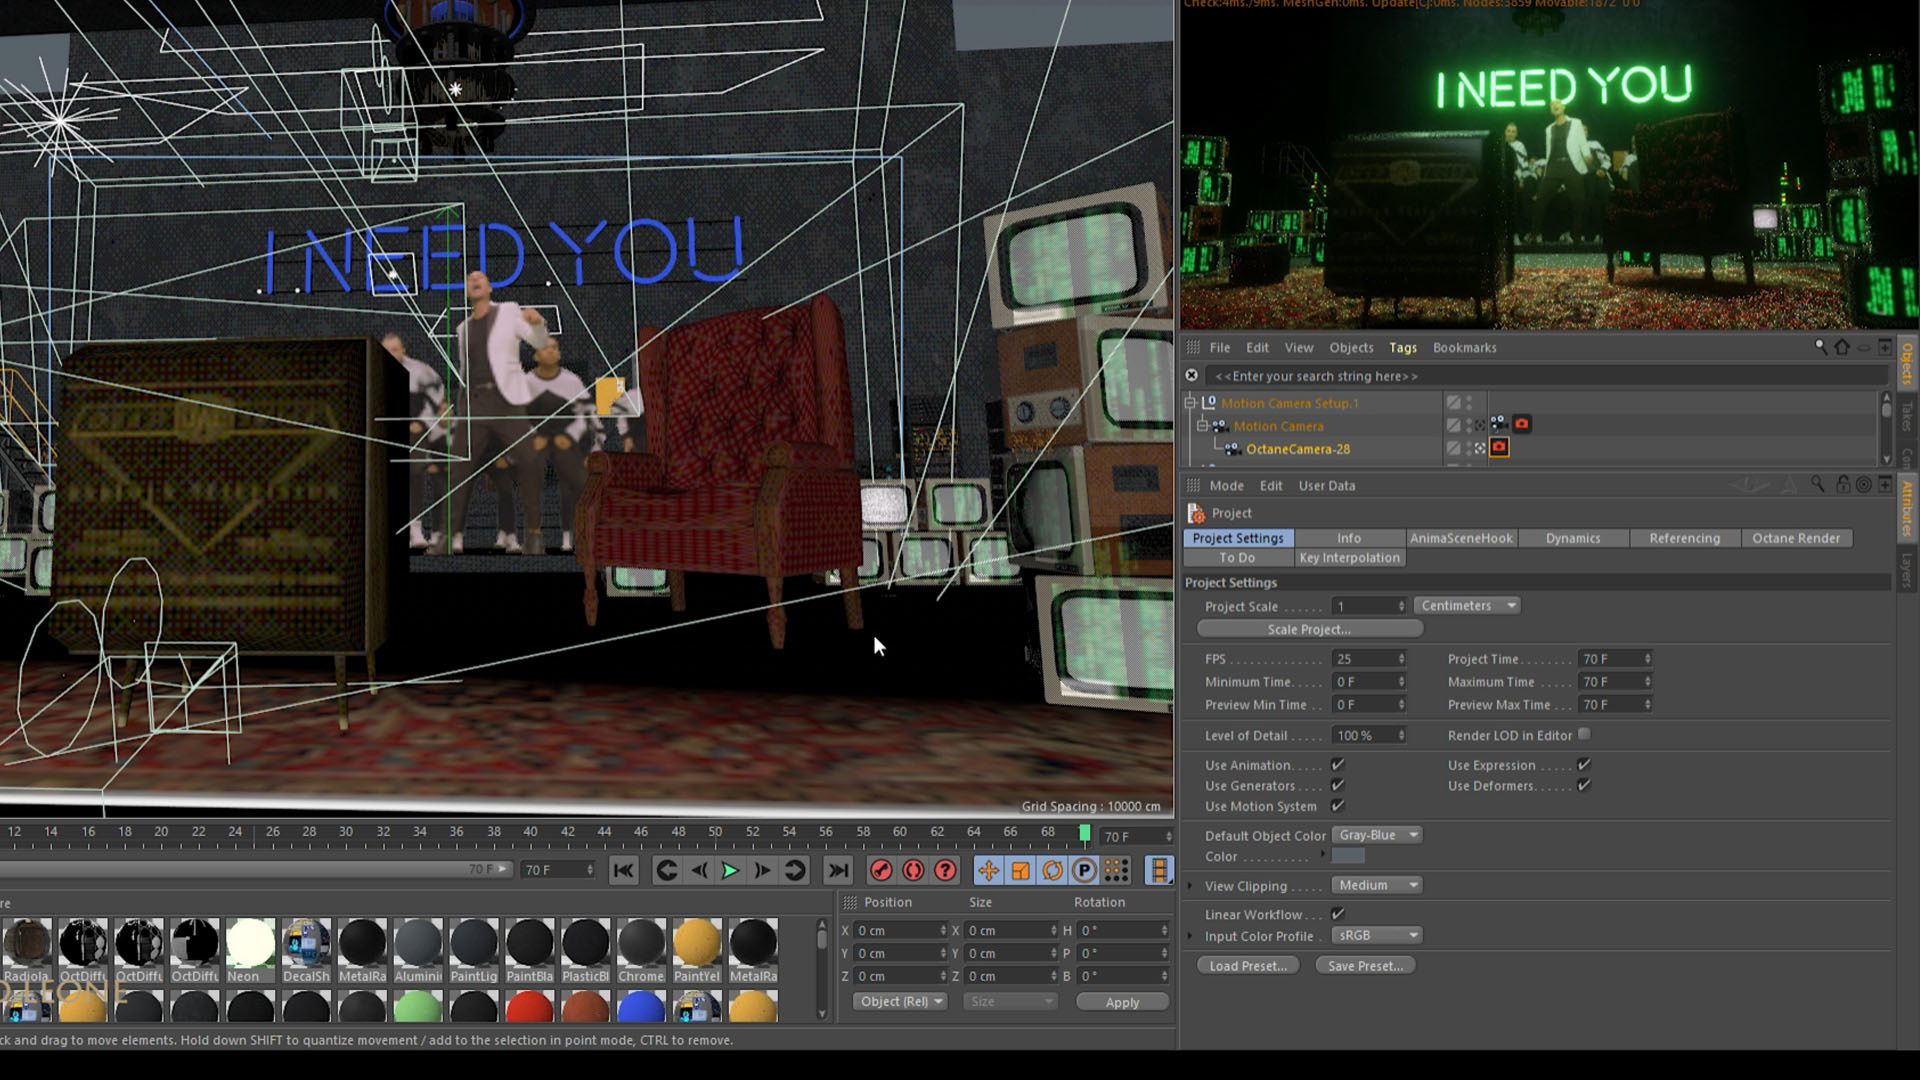The height and width of the screenshot is (1080, 1920).
Task: Click the Object Manager home icon
Action: pyautogui.click(x=1842, y=347)
